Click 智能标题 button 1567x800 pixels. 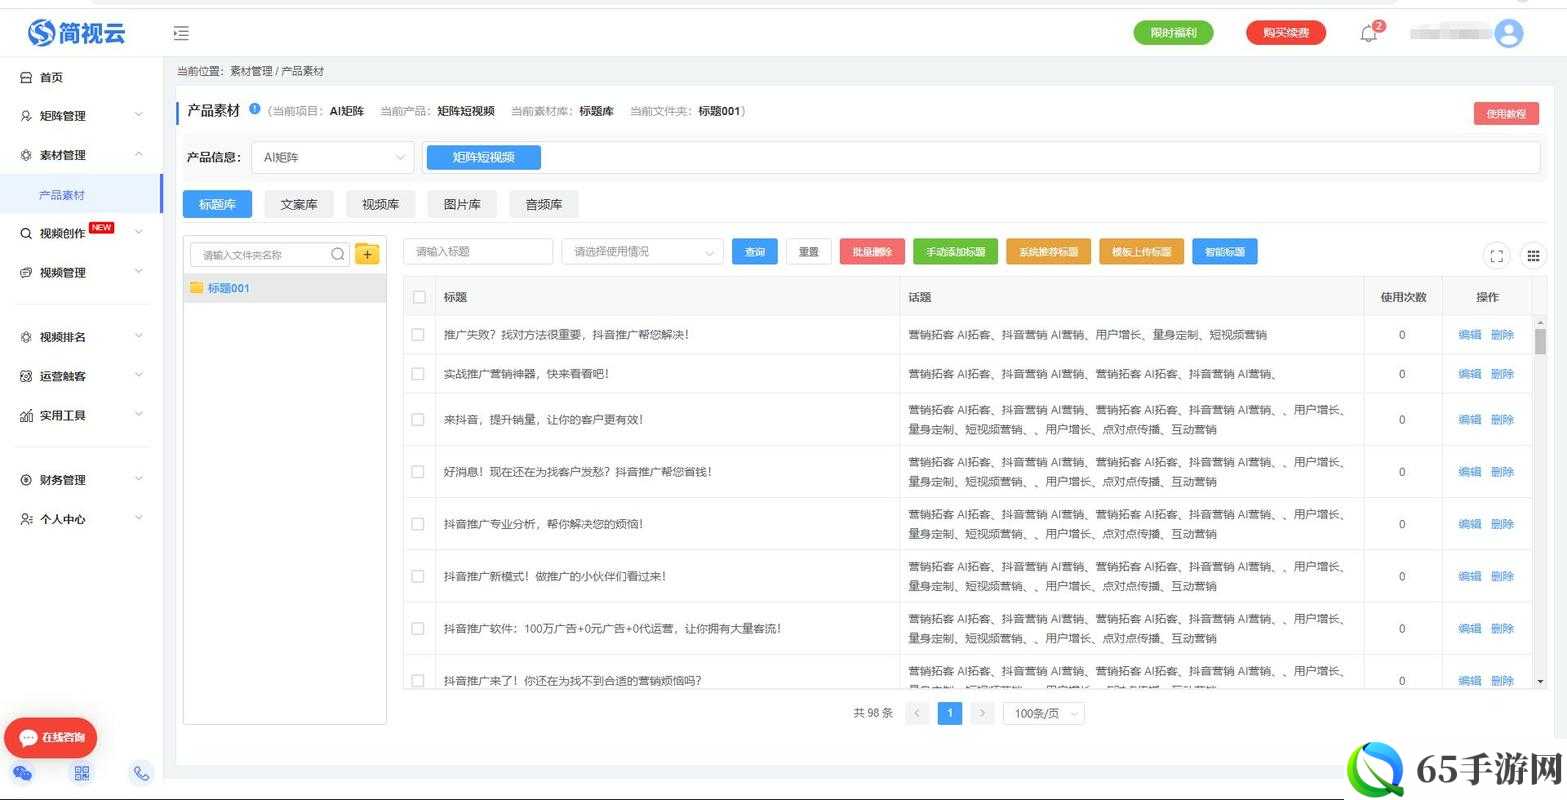[1225, 252]
